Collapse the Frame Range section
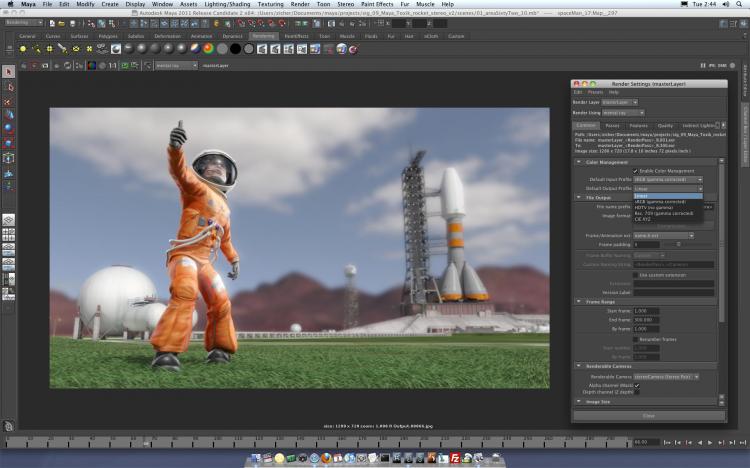Screen dimensions: 750x468 [x=579, y=301]
